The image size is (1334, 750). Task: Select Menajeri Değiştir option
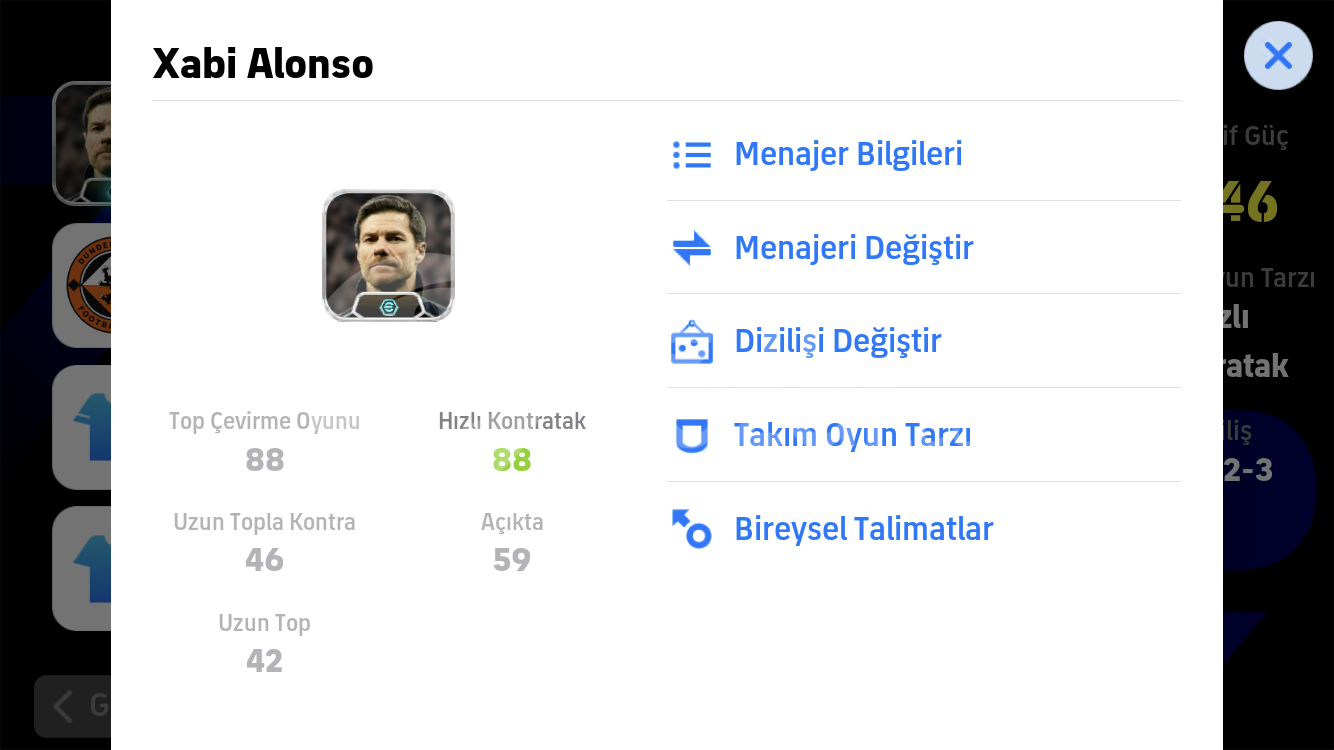click(924, 248)
